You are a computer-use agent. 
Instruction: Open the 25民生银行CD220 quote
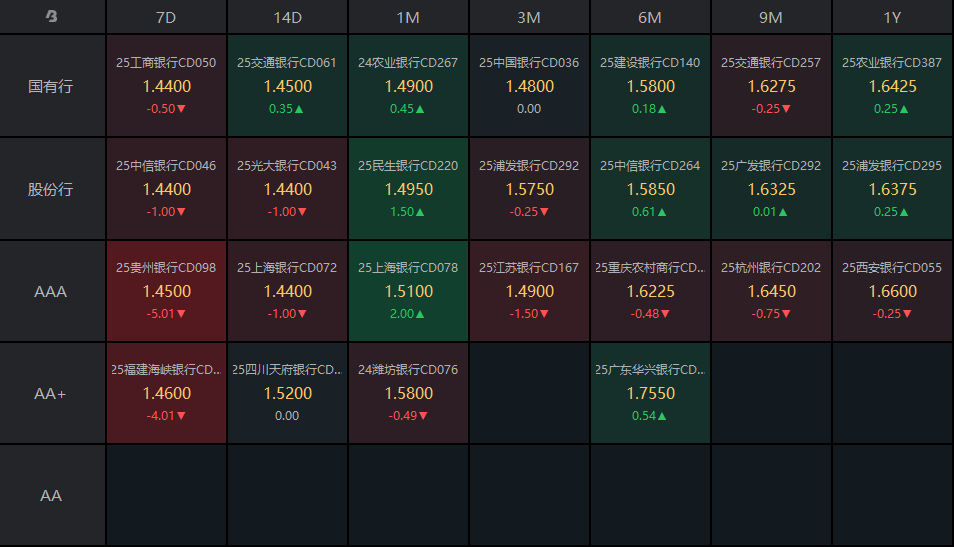408,189
